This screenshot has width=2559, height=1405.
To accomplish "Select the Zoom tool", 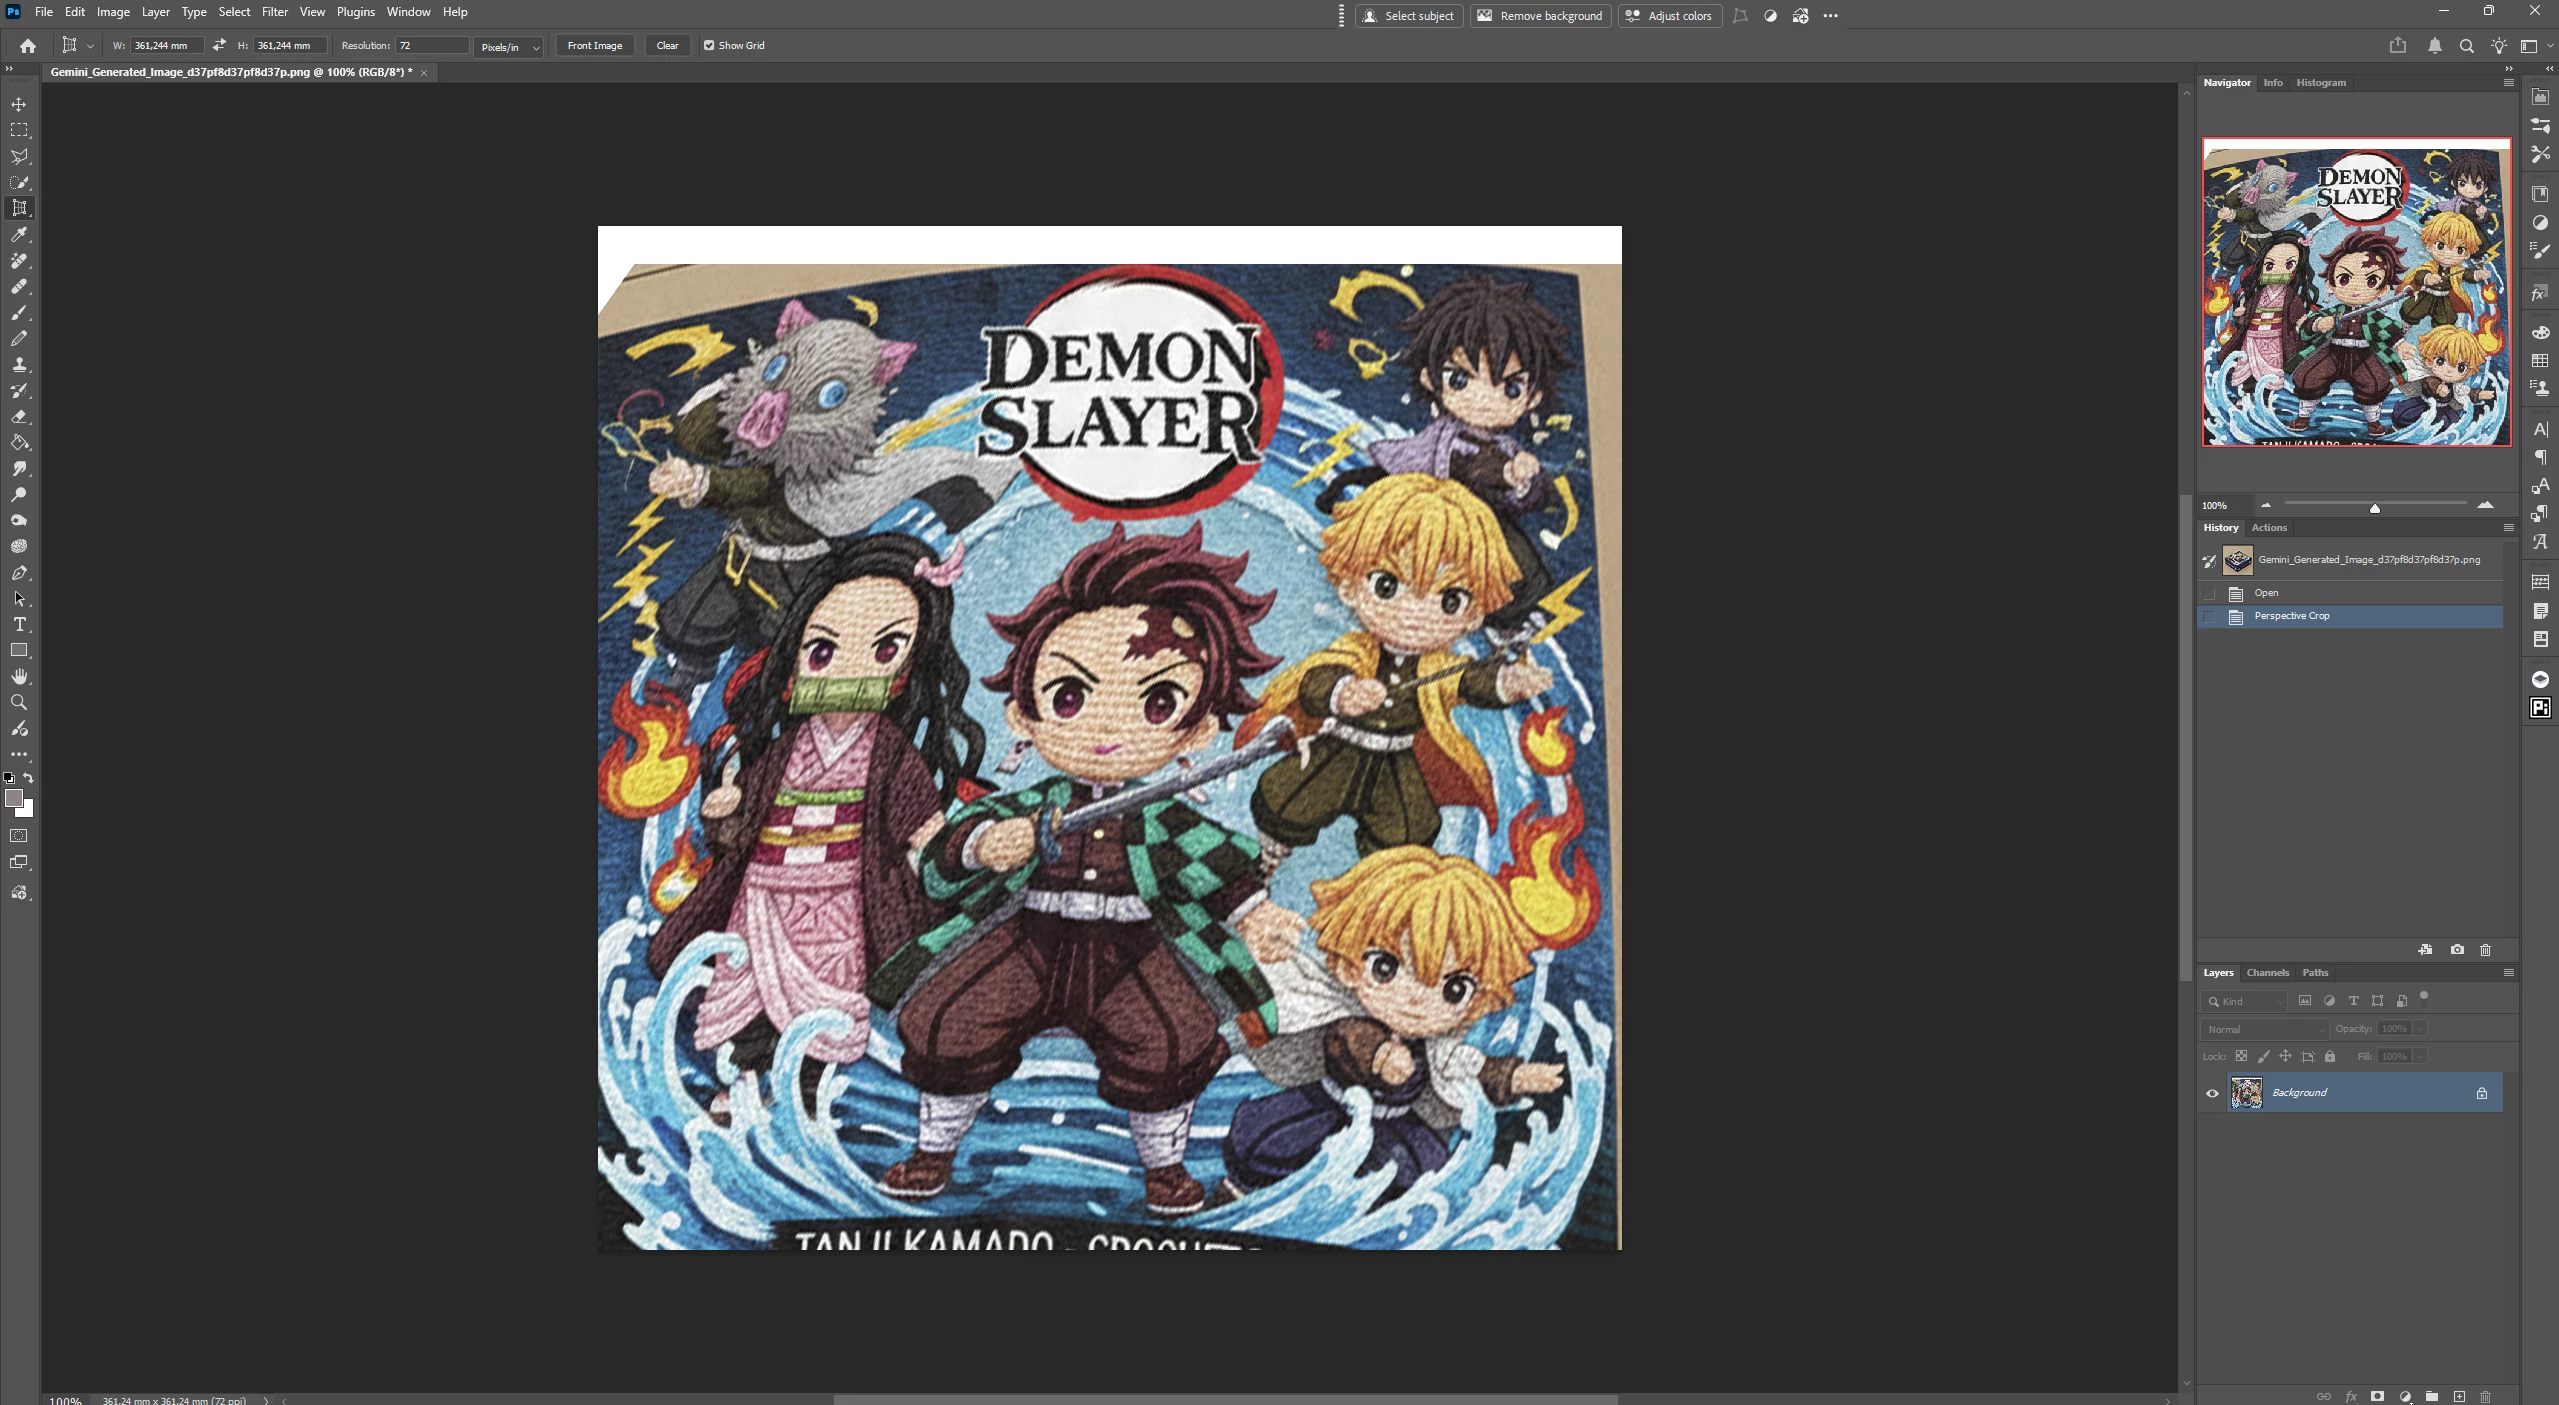I will pos(19,703).
